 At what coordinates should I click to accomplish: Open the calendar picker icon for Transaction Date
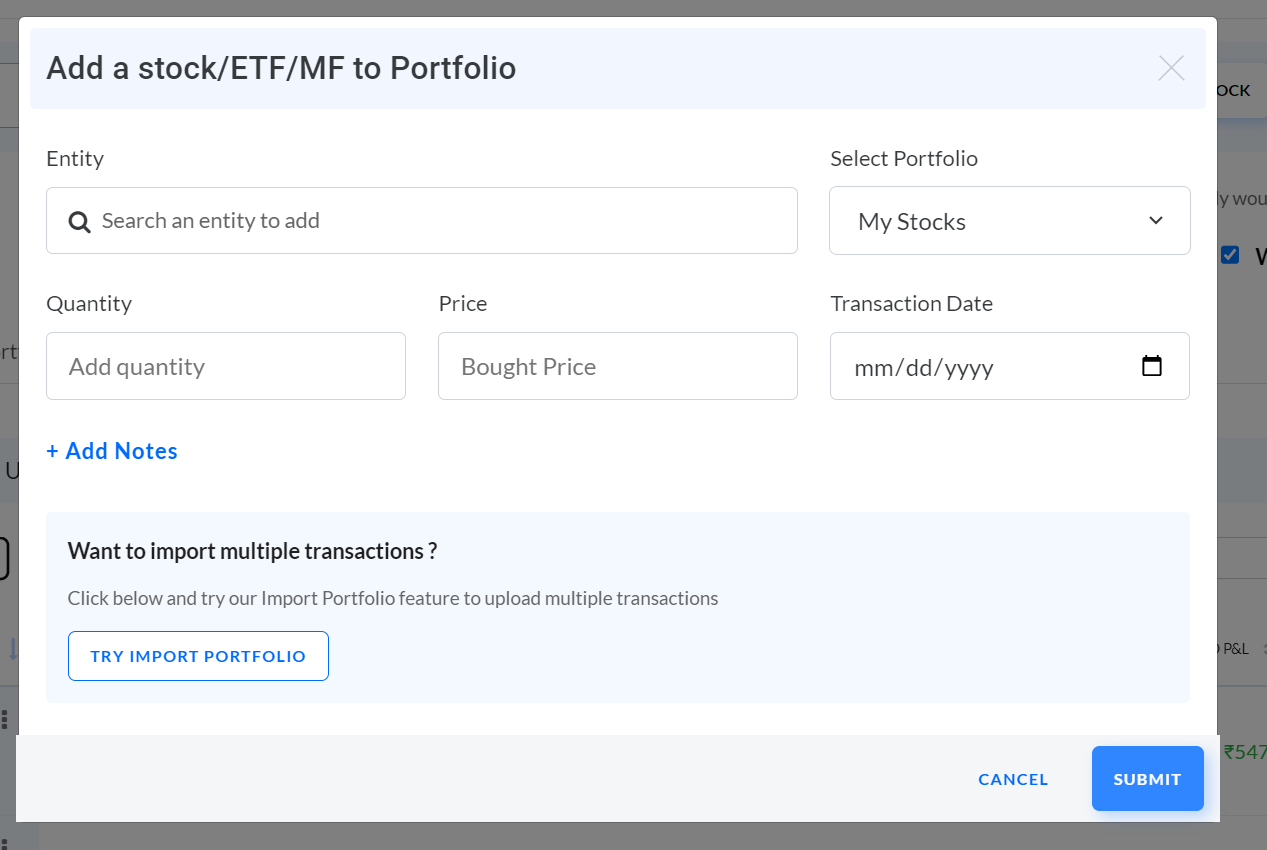coord(1152,366)
